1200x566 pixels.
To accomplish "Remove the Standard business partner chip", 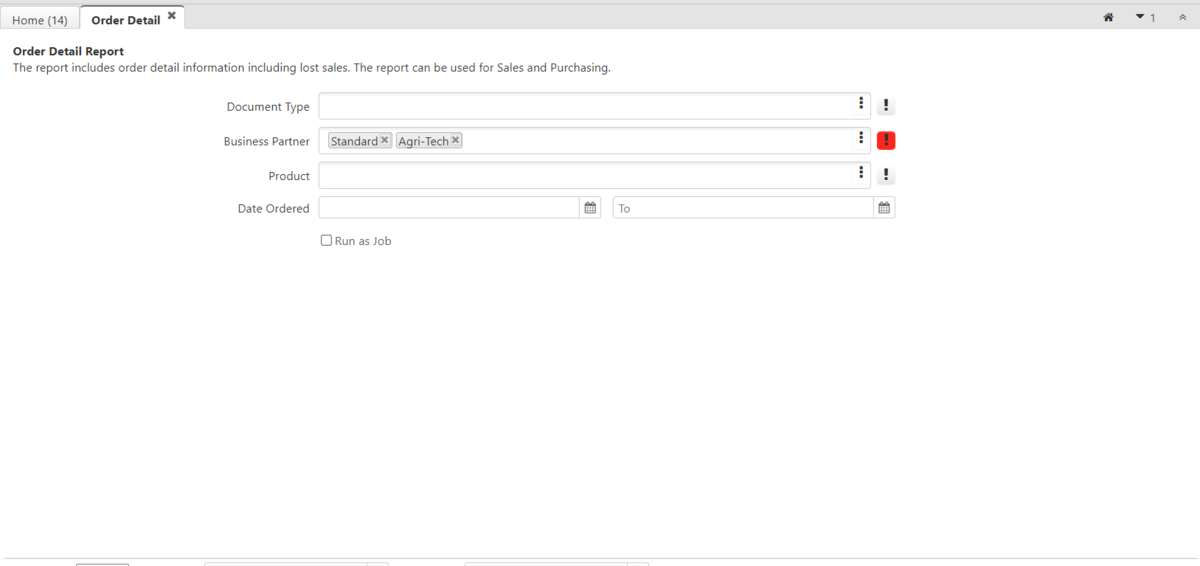I will point(385,141).
